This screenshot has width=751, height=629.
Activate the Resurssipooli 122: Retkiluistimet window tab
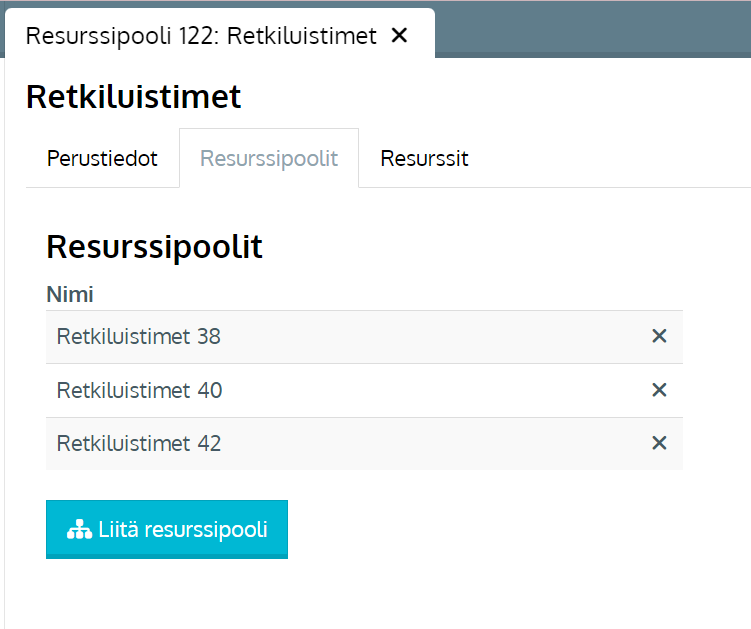coord(200,36)
